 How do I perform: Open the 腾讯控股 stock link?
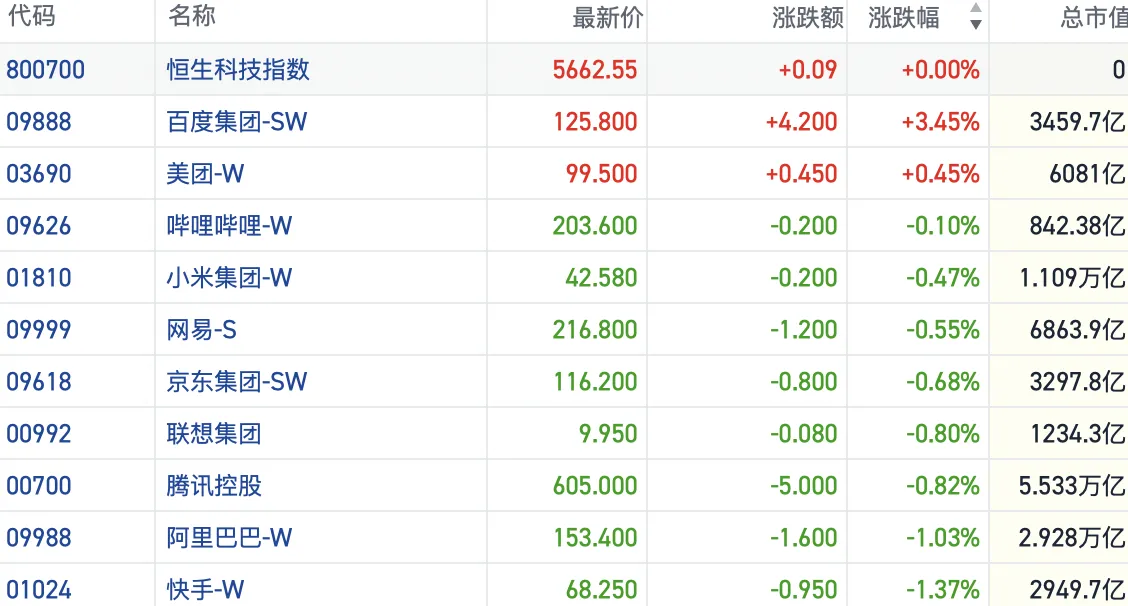214,486
